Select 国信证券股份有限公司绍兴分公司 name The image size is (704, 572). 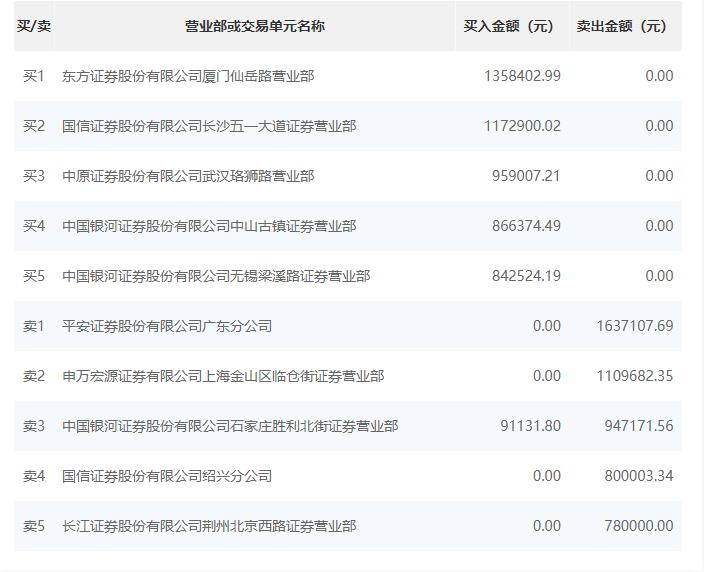pyautogui.click(x=167, y=475)
